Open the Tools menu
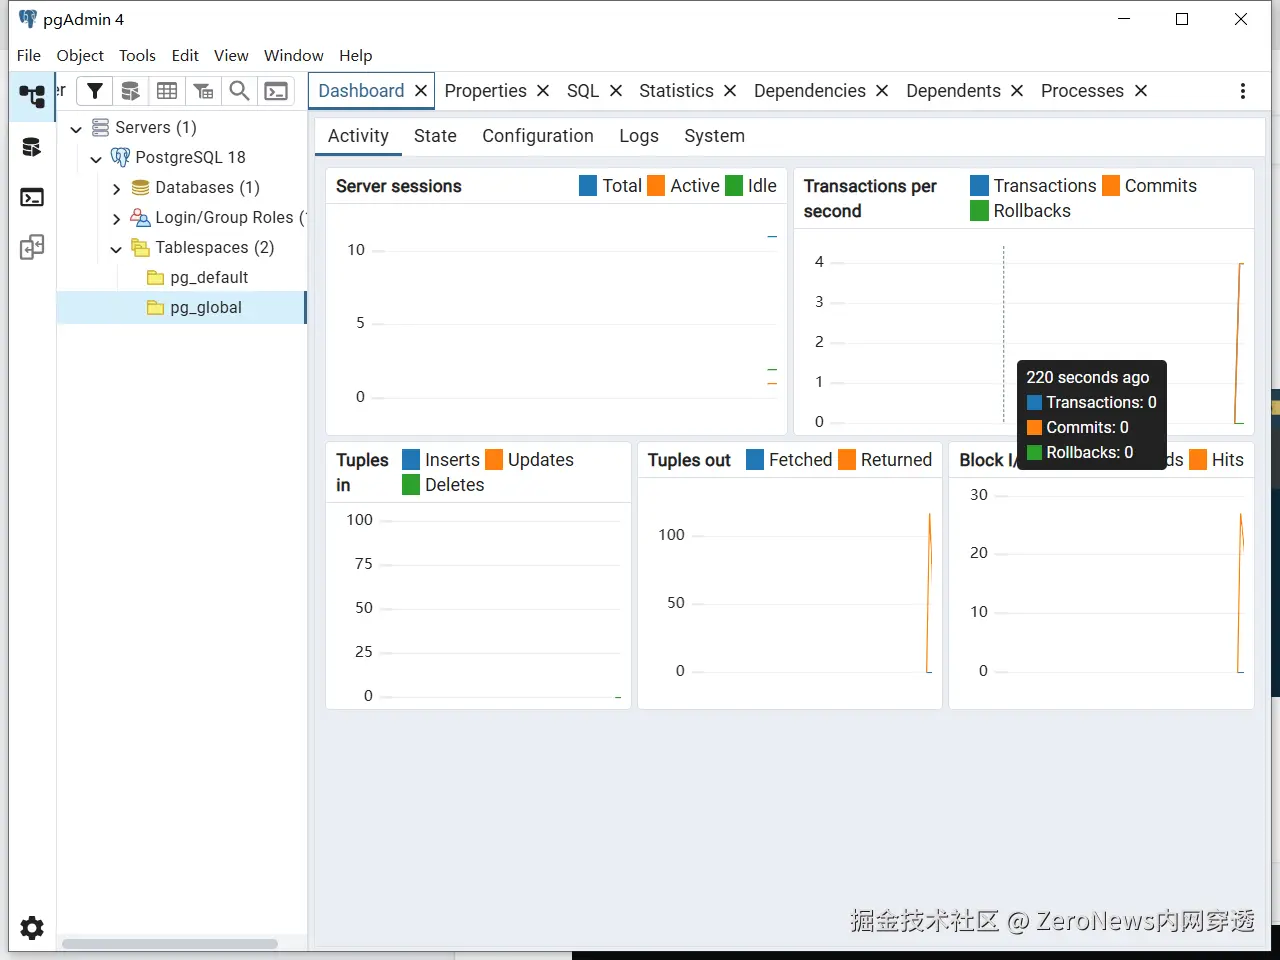 pyautogui.click(x=137, y=55)
